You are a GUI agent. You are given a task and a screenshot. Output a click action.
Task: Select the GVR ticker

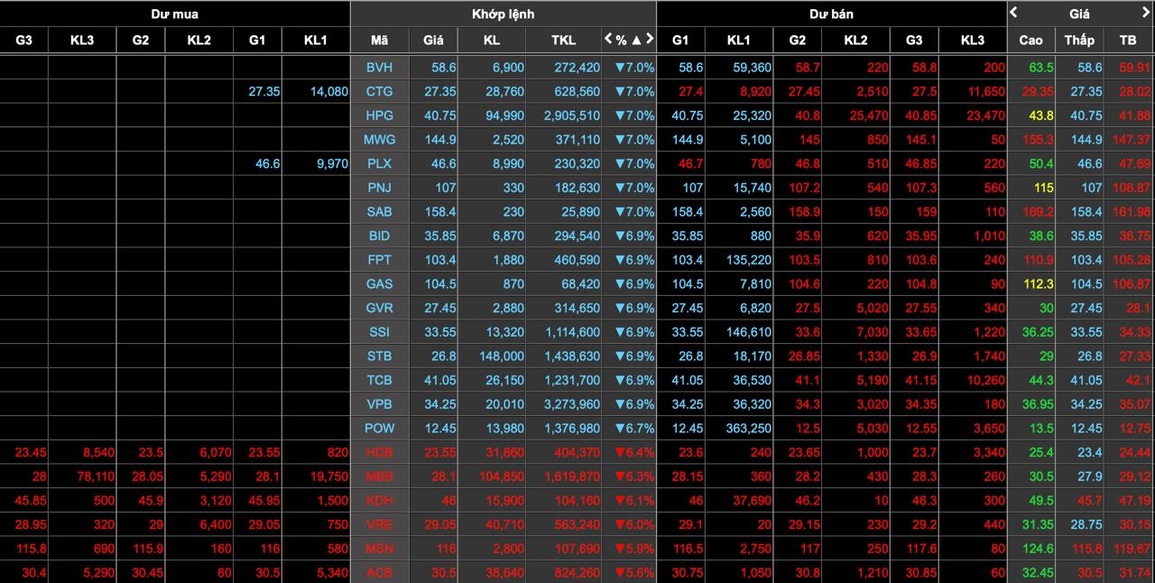(379, 308)
